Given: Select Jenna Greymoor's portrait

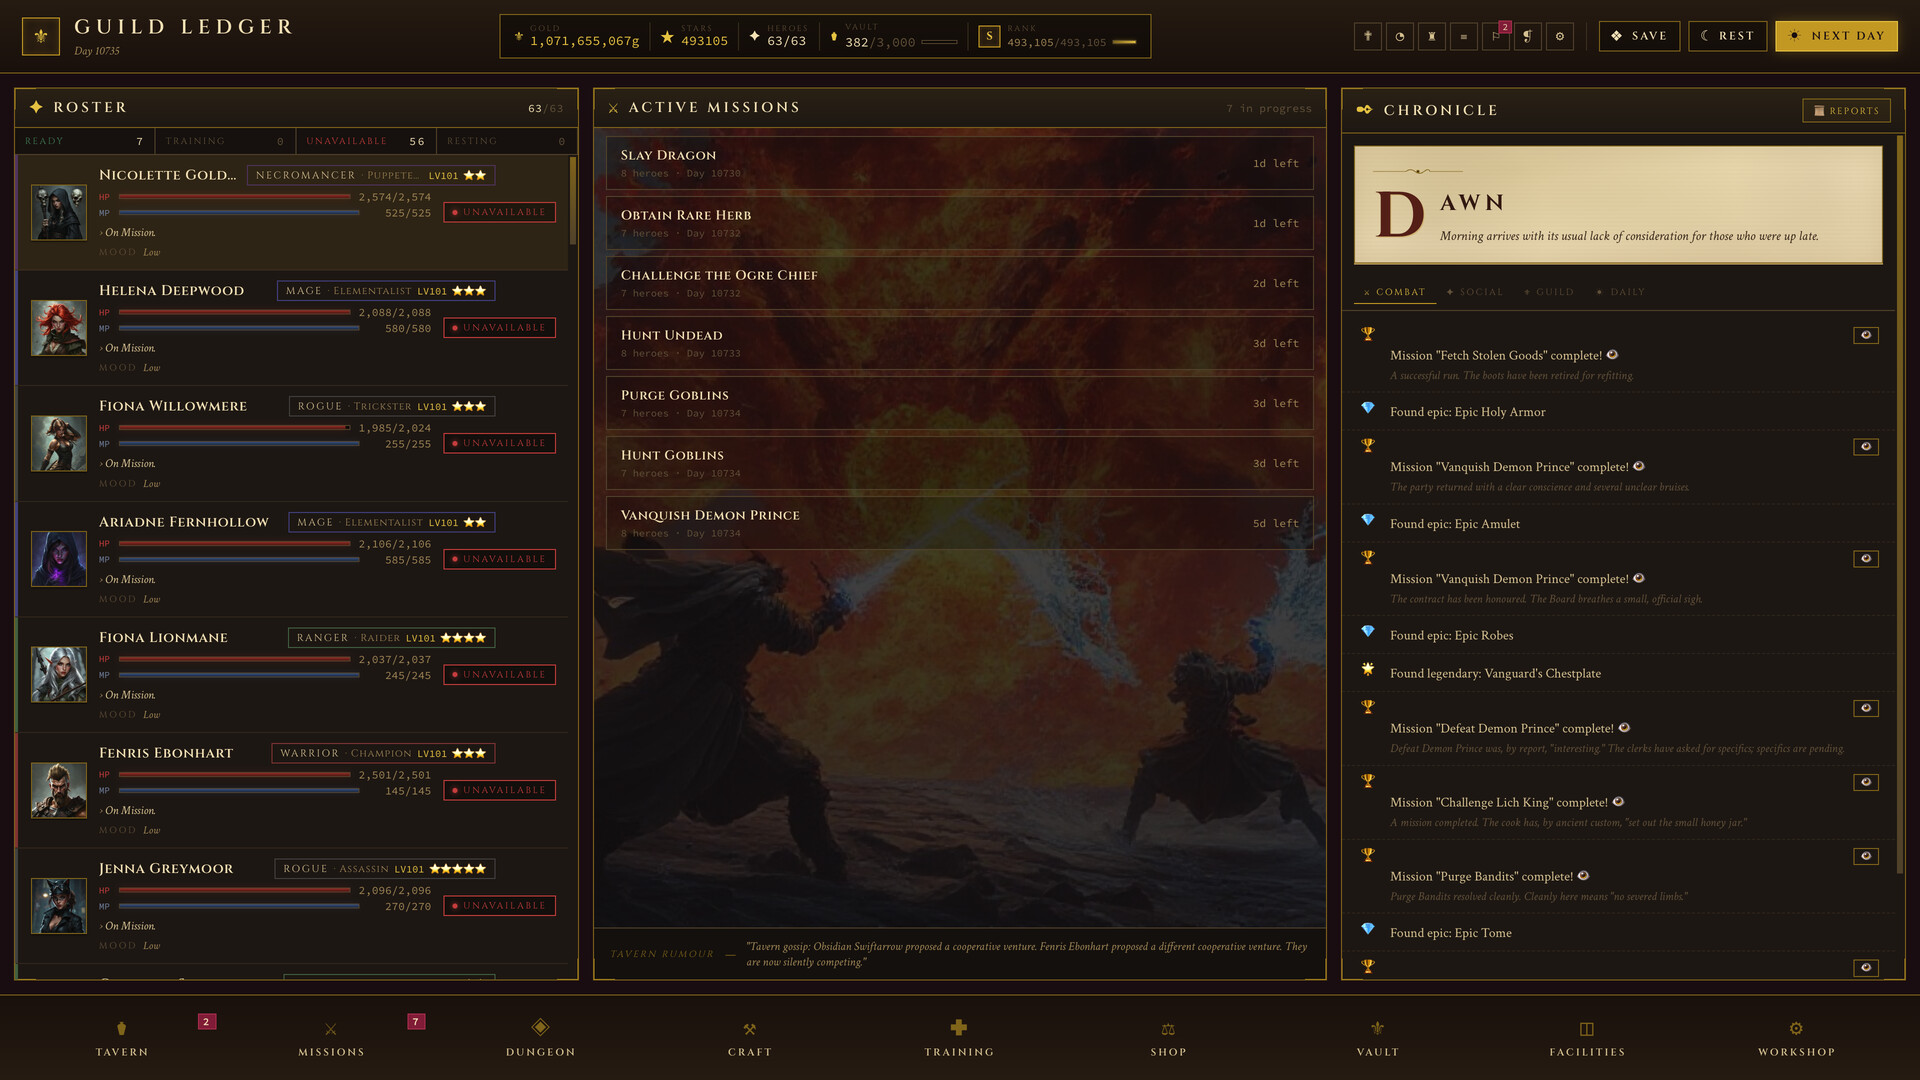Looking at the screenshot, I should pos(59,906).
